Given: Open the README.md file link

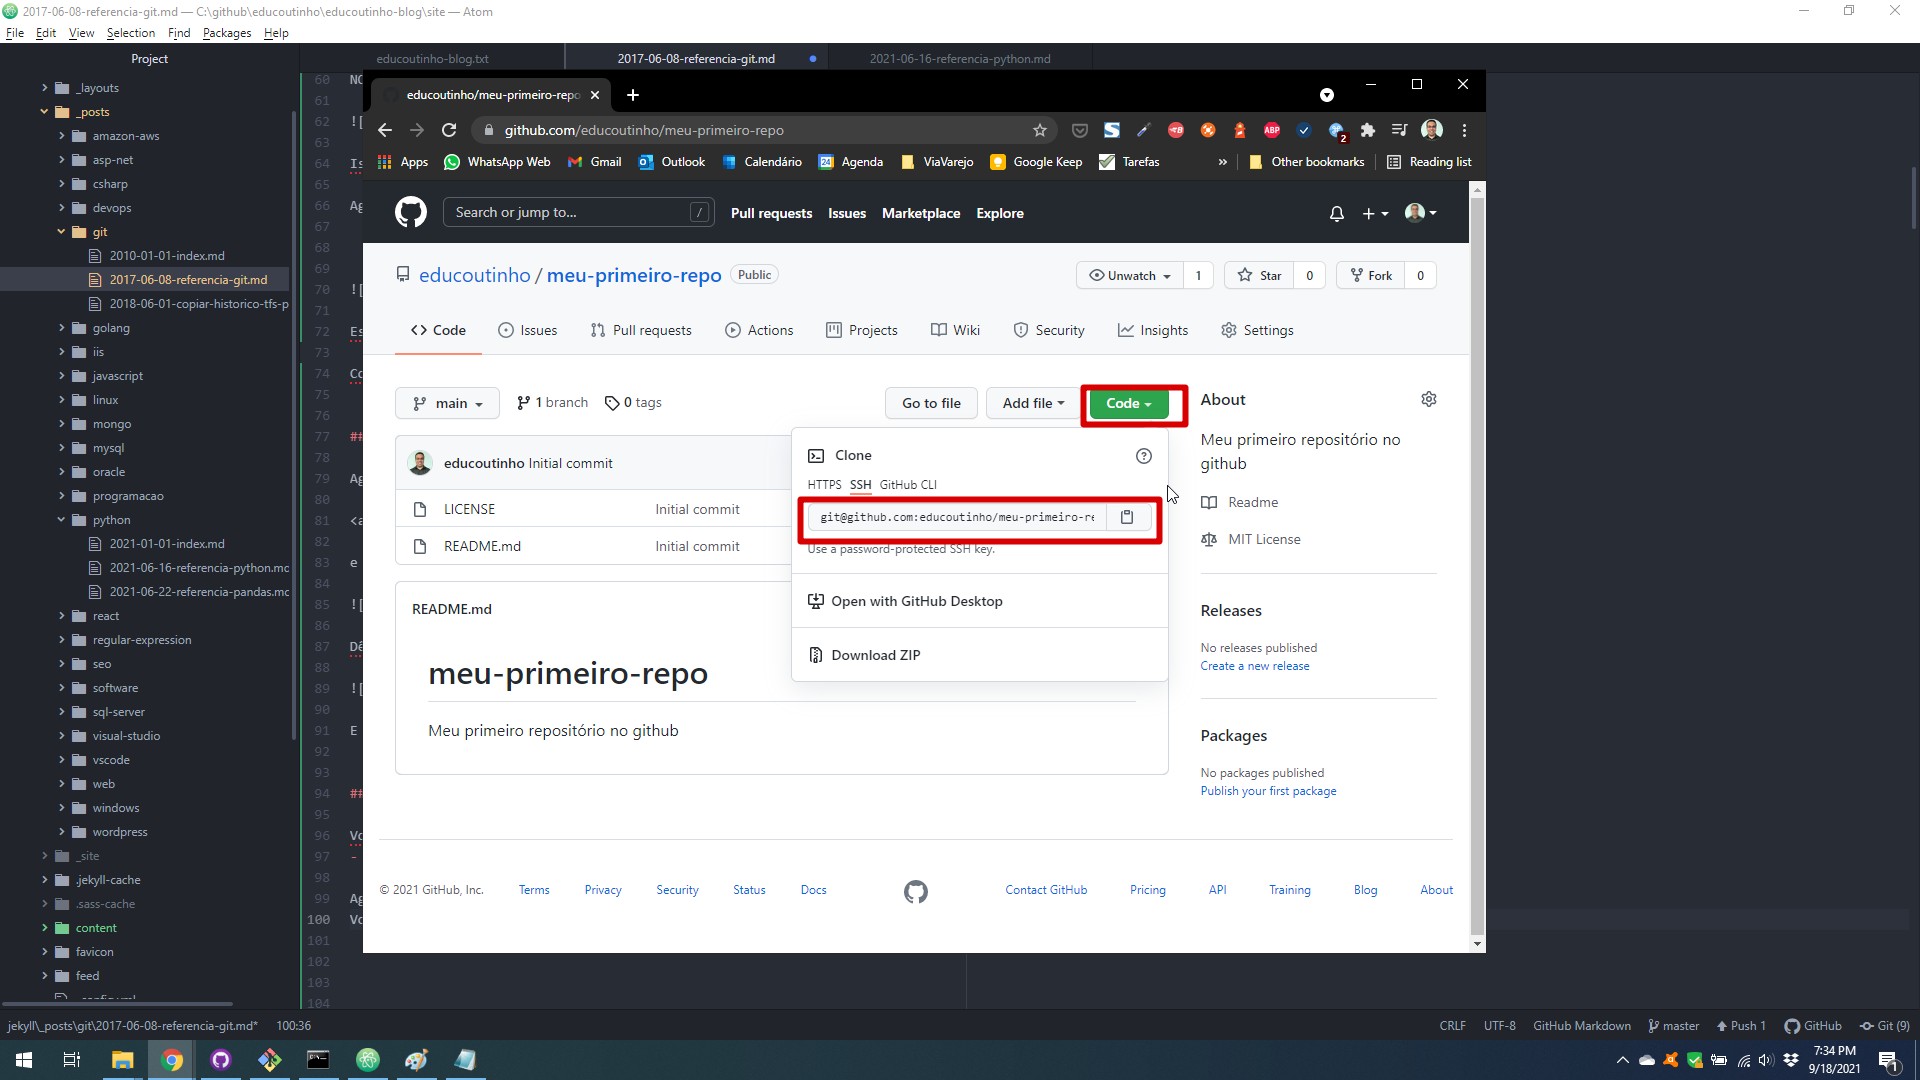Looking at the screenshot, I should (482, 547).
